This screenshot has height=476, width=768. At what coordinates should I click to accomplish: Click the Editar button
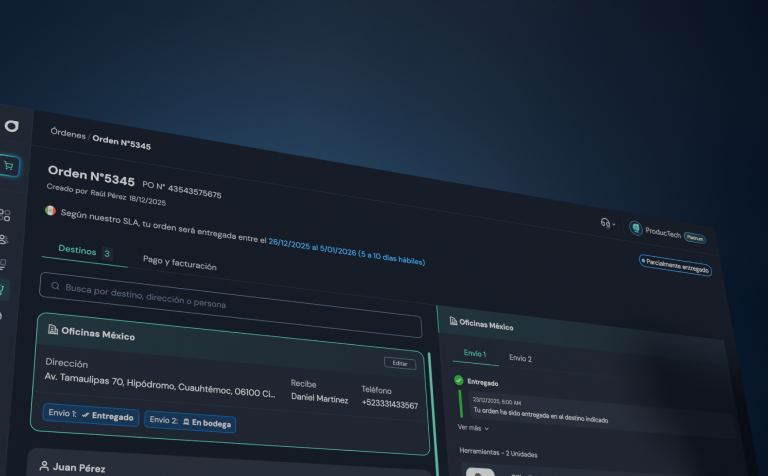400,363
